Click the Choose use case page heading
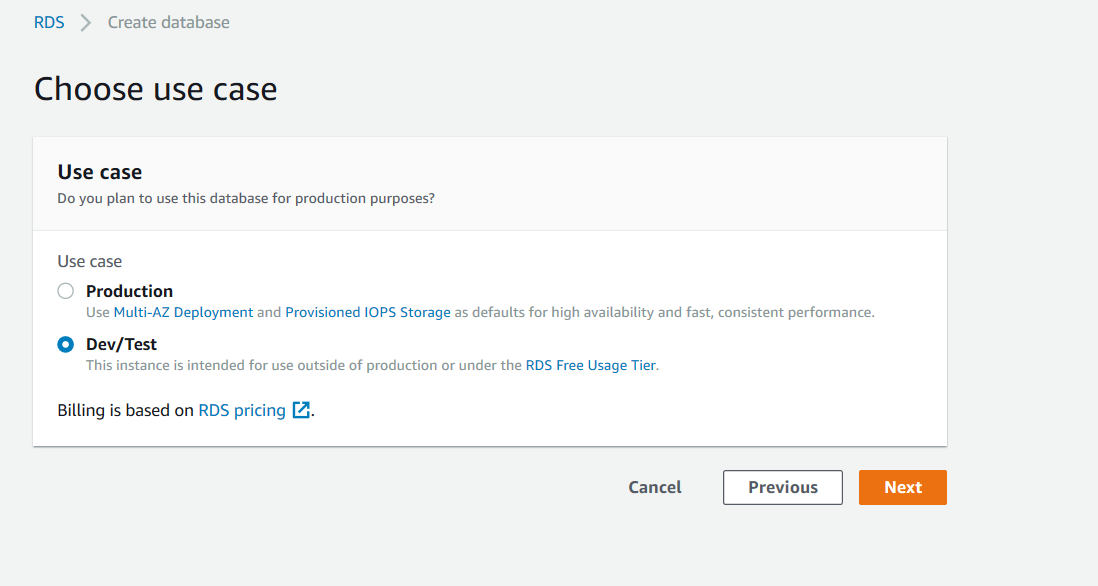The height and width of the screenshot is (586, 1098). (x=155, y=89)
